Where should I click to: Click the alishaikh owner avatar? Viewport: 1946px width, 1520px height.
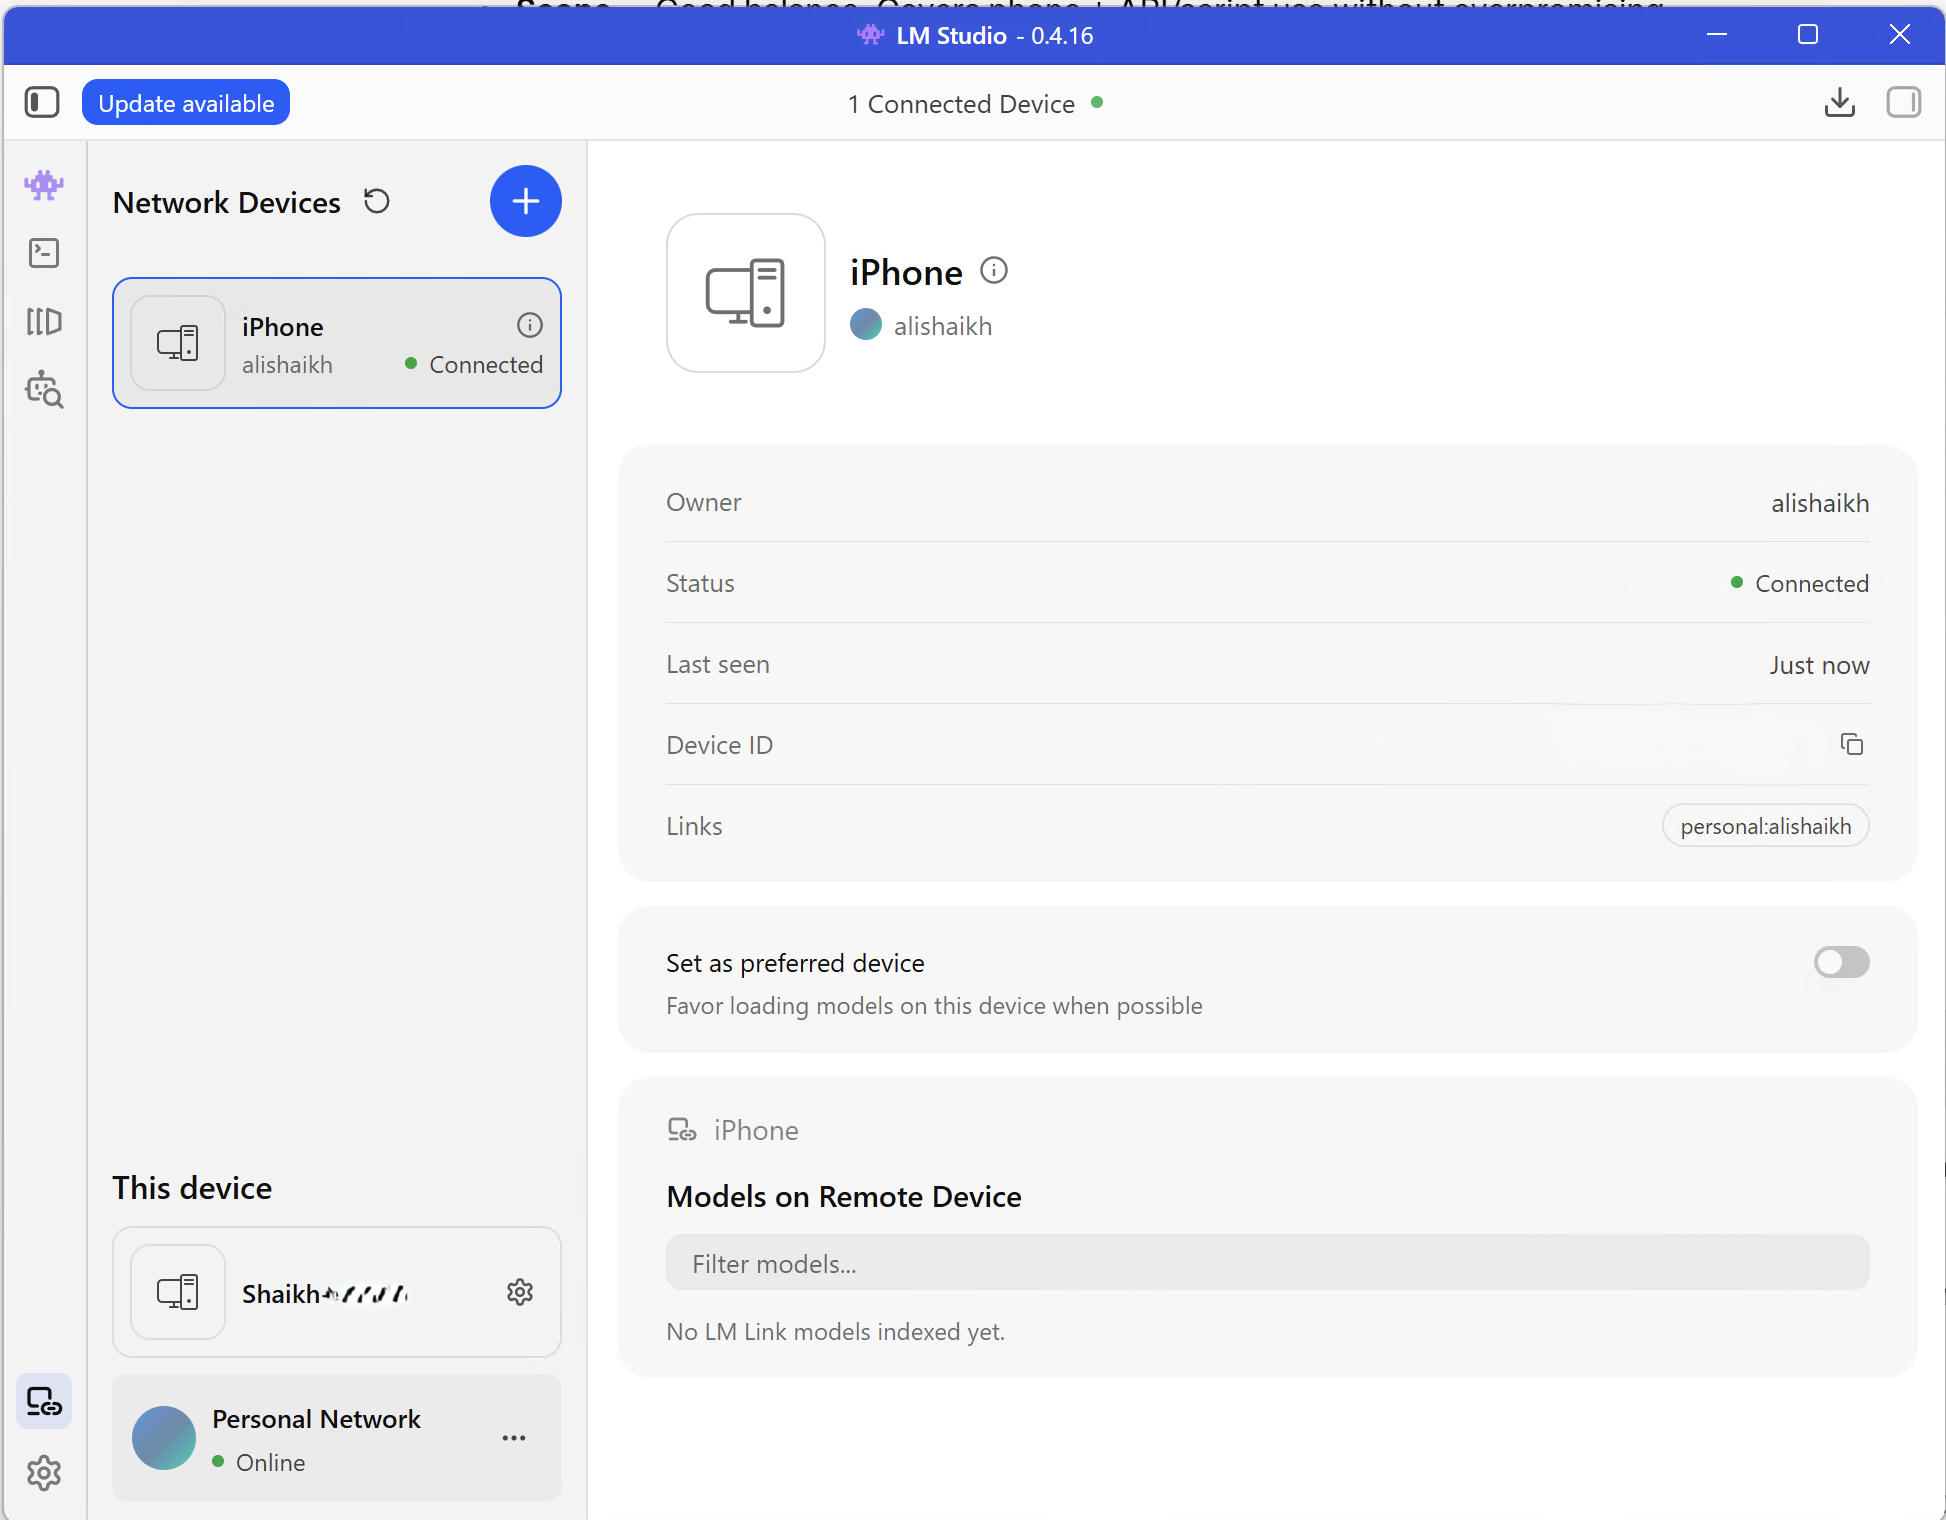(866, 325)
